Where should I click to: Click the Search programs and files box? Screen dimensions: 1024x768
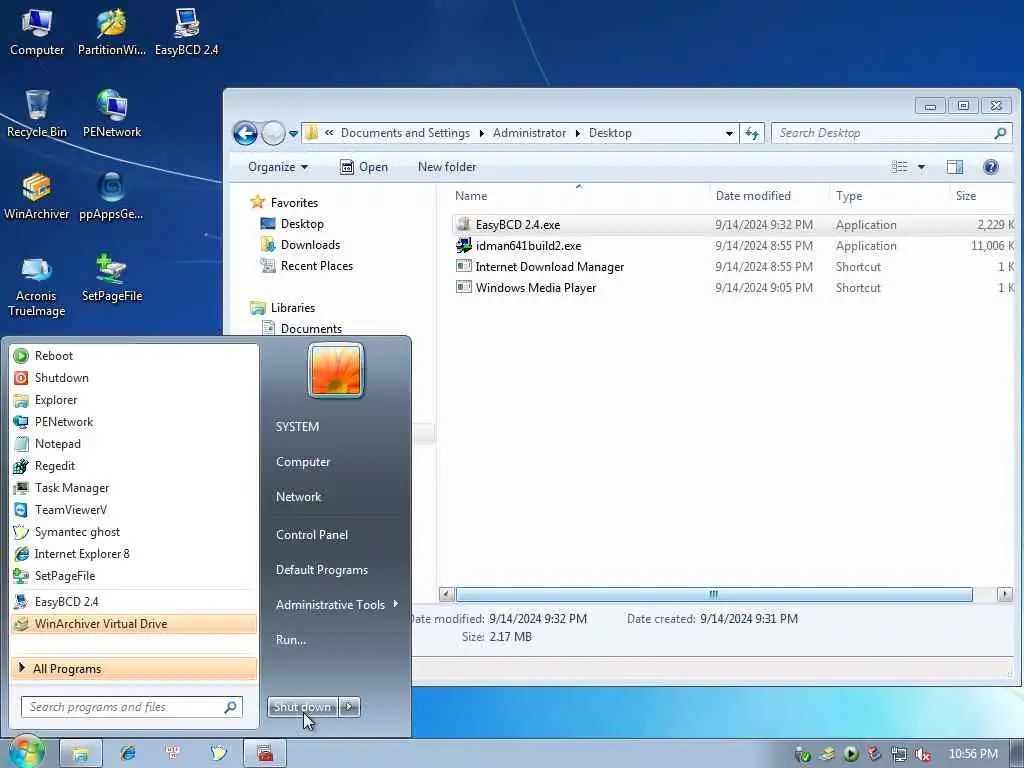point(131,707)
